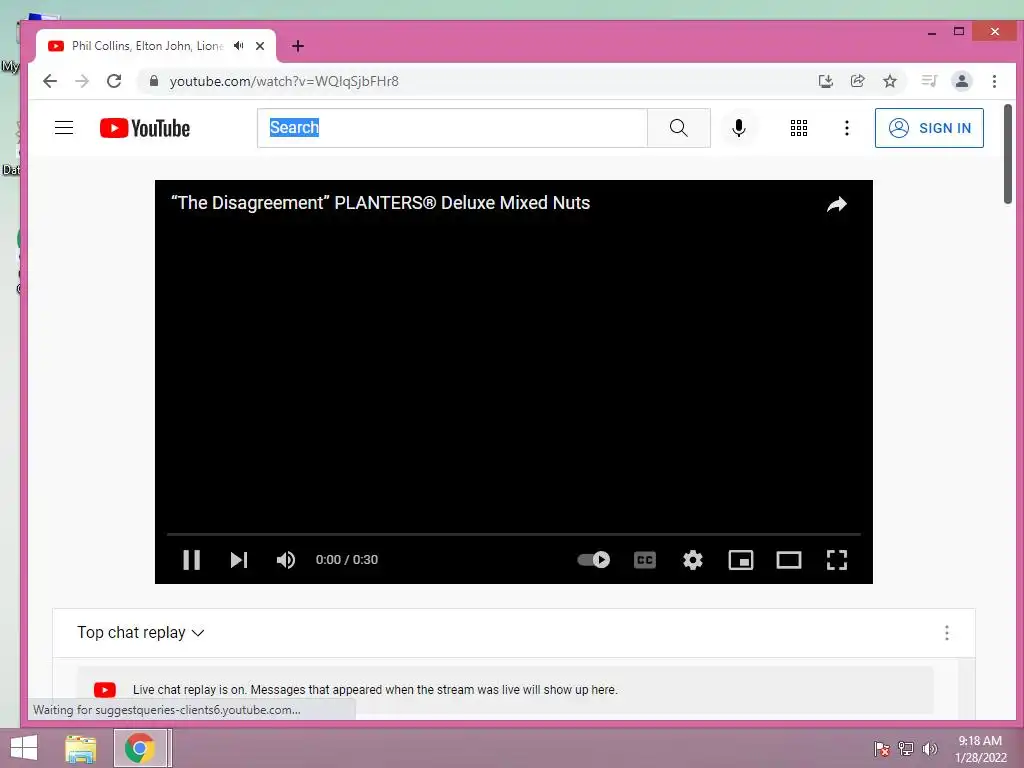1024x768 pixels.
Task: Open the Chrome three-dot menu
Action: pos(995,81)
